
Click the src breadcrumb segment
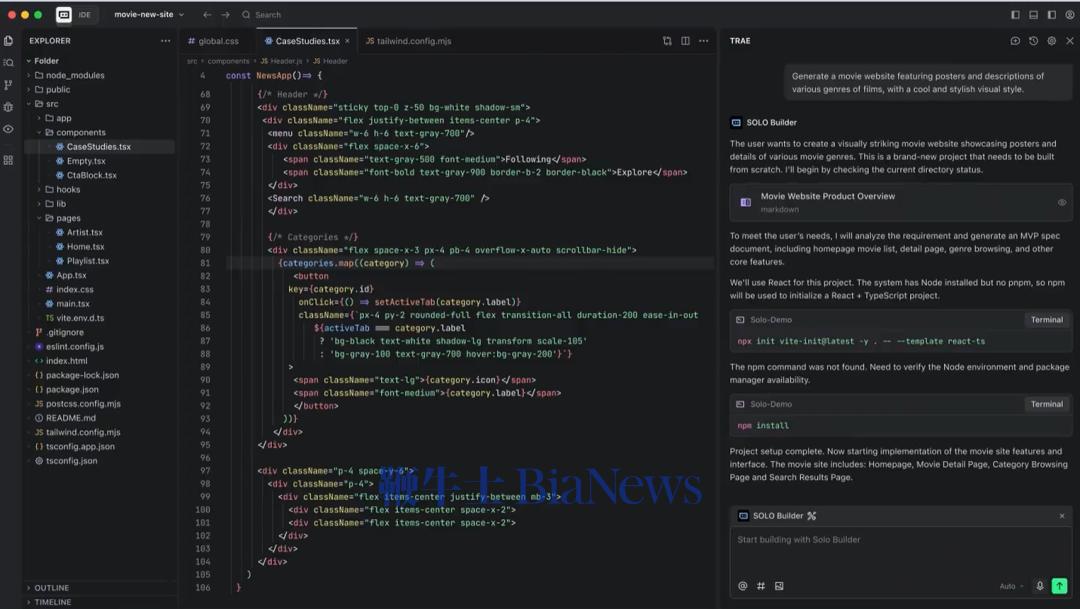191,61
